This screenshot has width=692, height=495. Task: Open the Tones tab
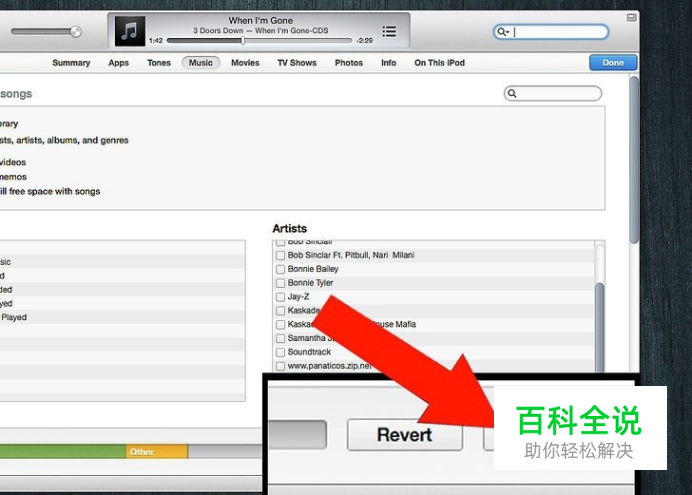pos(159,63)
